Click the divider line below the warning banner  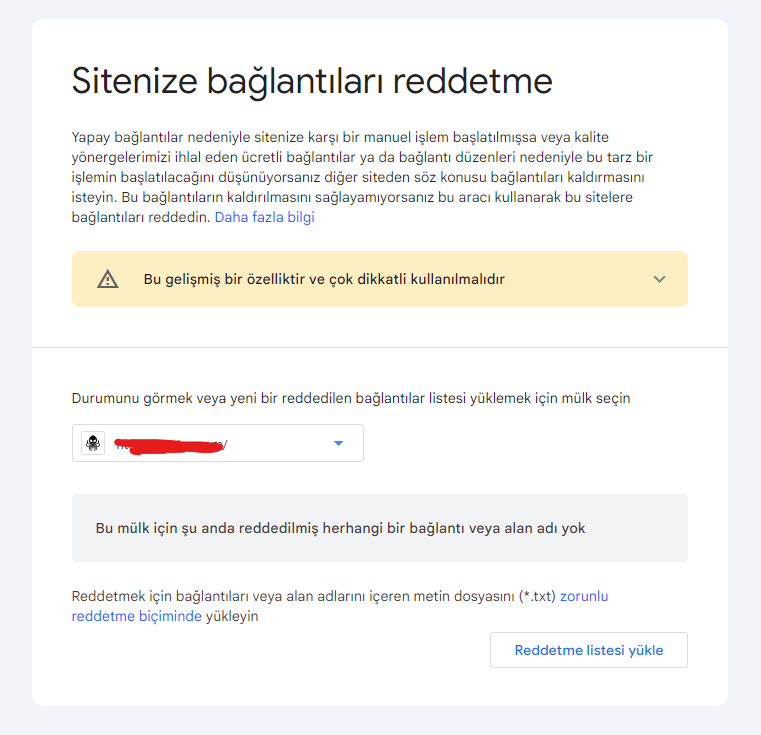pos(380,347)
